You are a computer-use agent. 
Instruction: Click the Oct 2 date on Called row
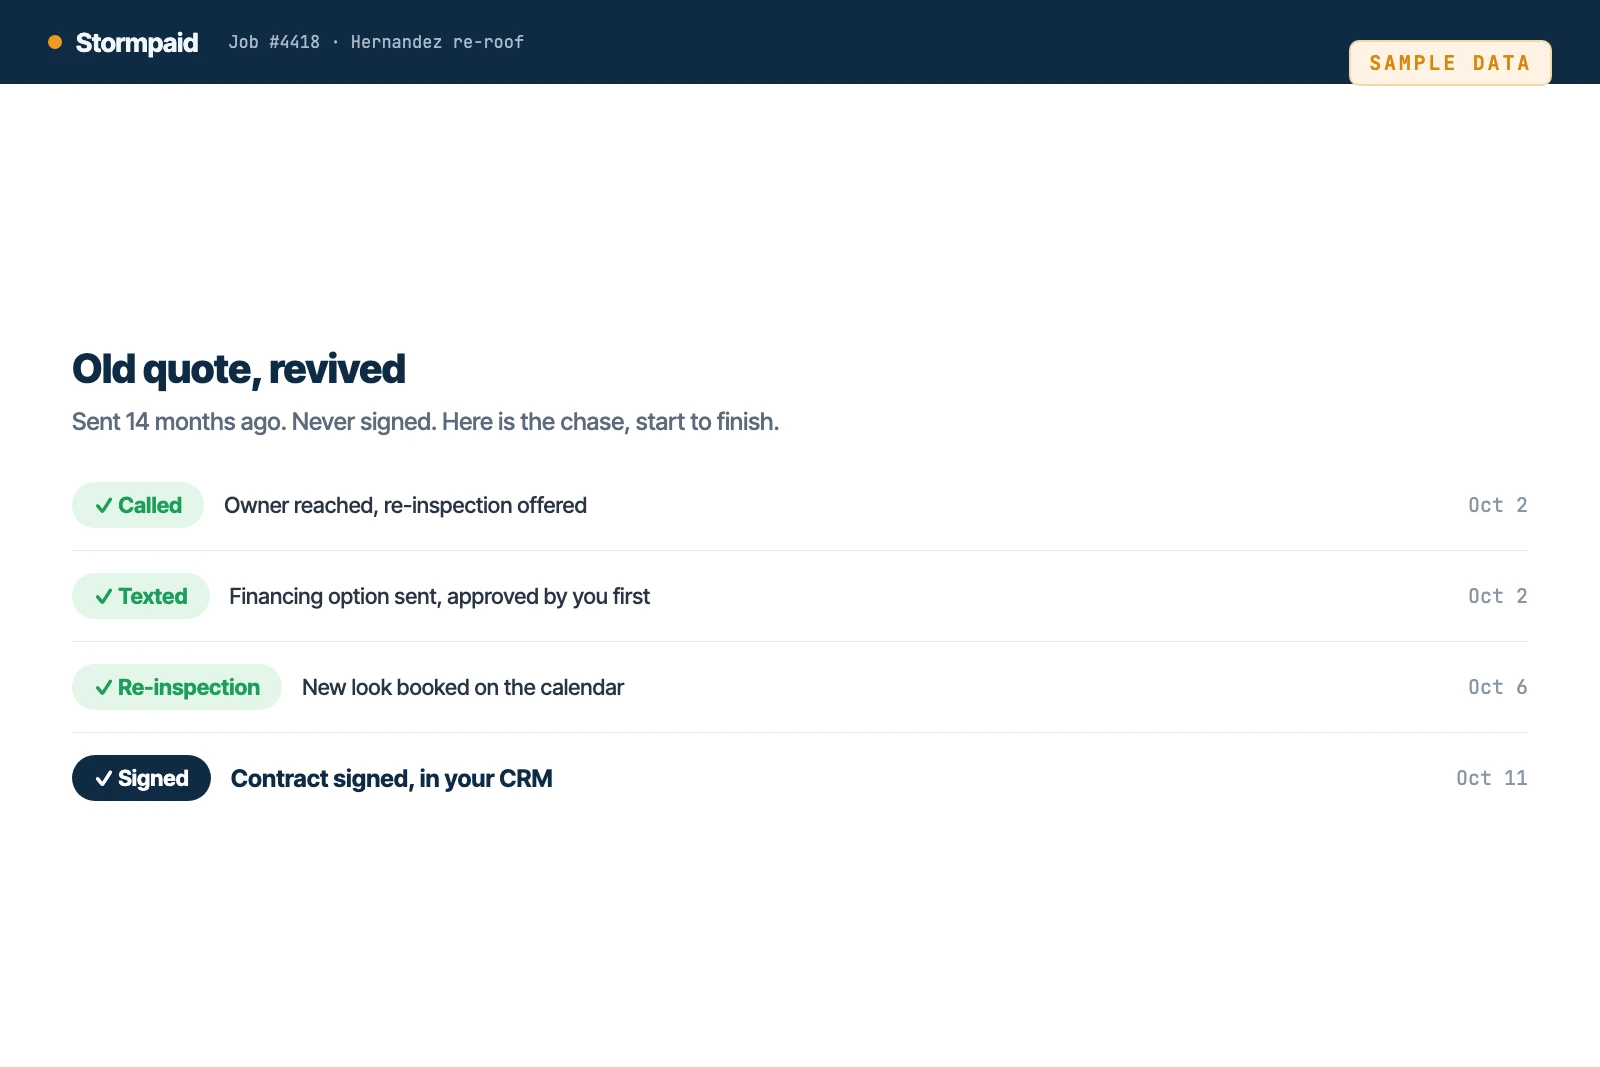point(1497,505)
